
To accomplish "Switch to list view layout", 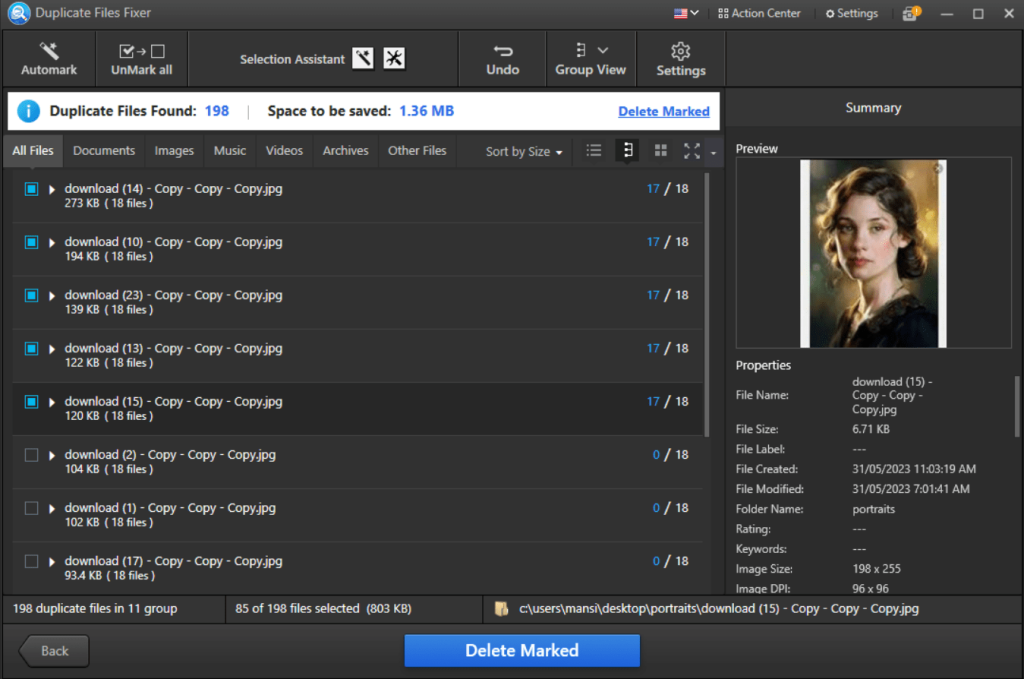I will coord(594,151).
